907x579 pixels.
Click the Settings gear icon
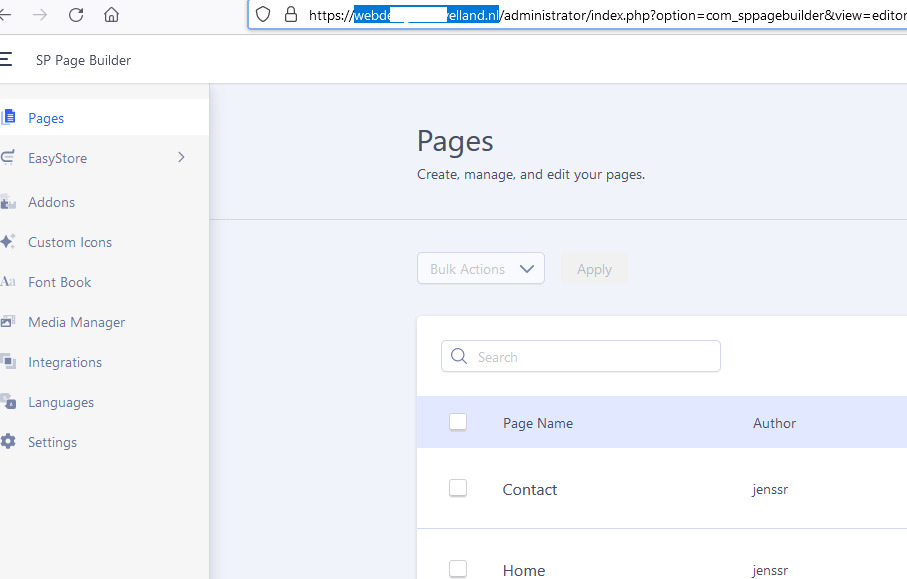pos(9,442)
